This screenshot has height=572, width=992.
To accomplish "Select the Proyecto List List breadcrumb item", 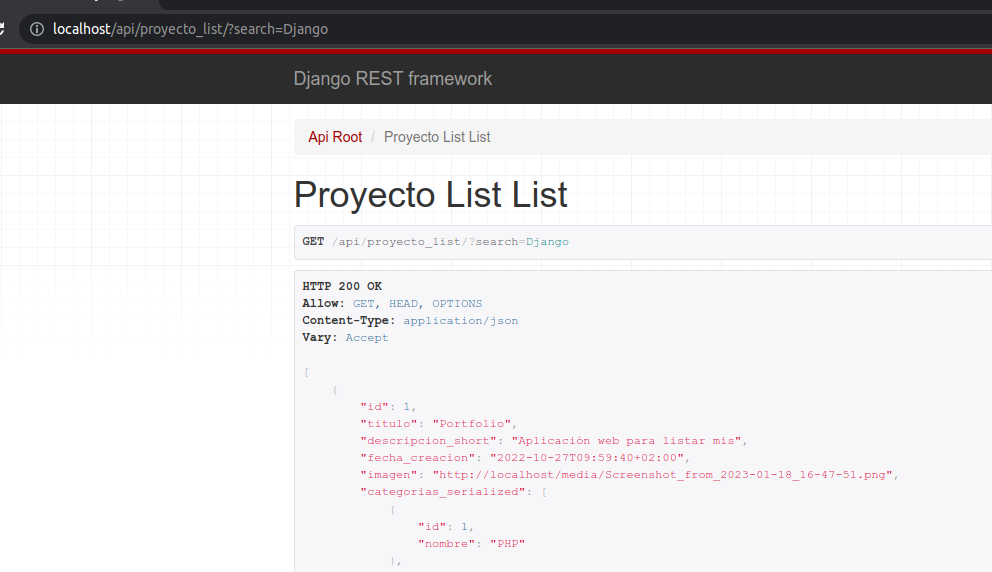I will 437,137.
